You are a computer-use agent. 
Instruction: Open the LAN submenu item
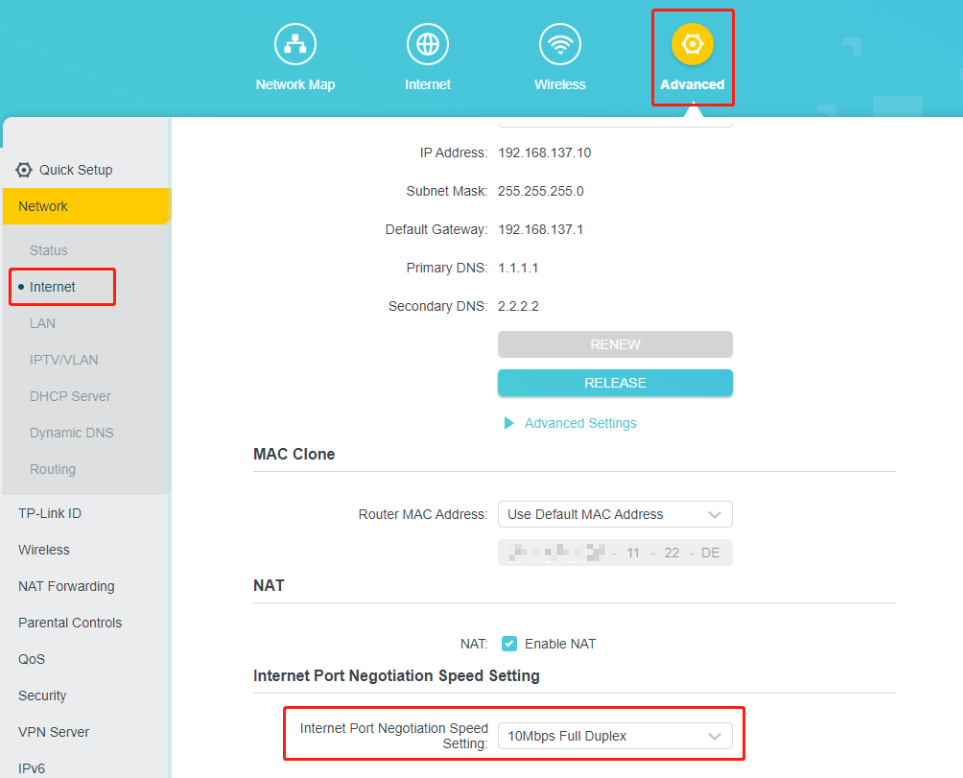[43, 323]
